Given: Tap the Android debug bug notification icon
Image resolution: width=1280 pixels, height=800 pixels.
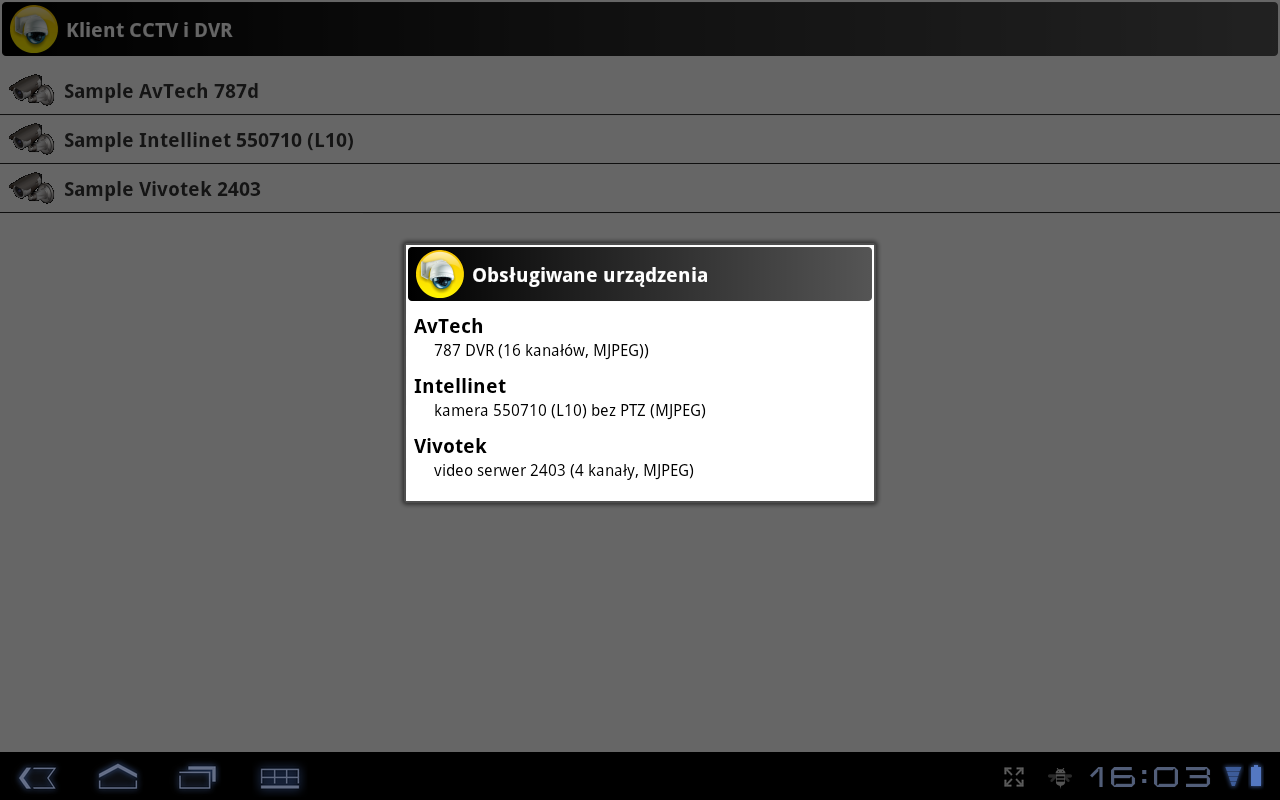Looking at the screenshot, I should coord(1059,777).
